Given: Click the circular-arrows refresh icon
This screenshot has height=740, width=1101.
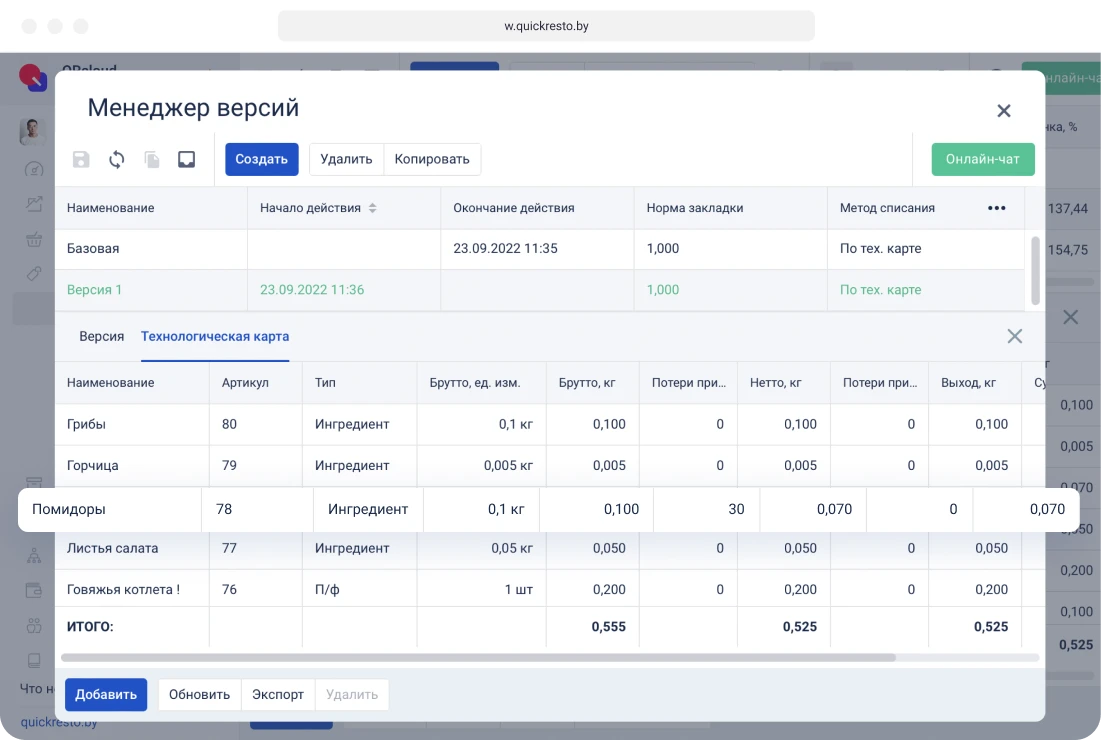Looking at the screenshot, I should (117, 159).
